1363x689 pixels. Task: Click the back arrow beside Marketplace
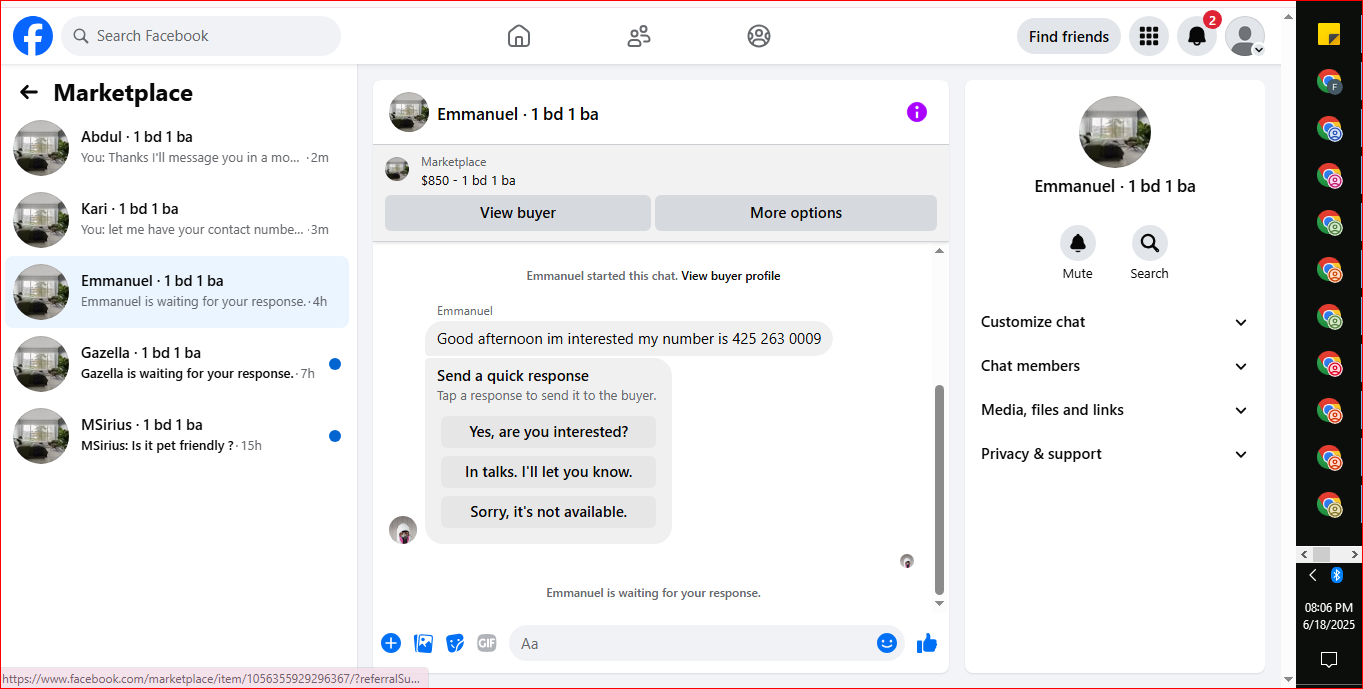(29, 93)
